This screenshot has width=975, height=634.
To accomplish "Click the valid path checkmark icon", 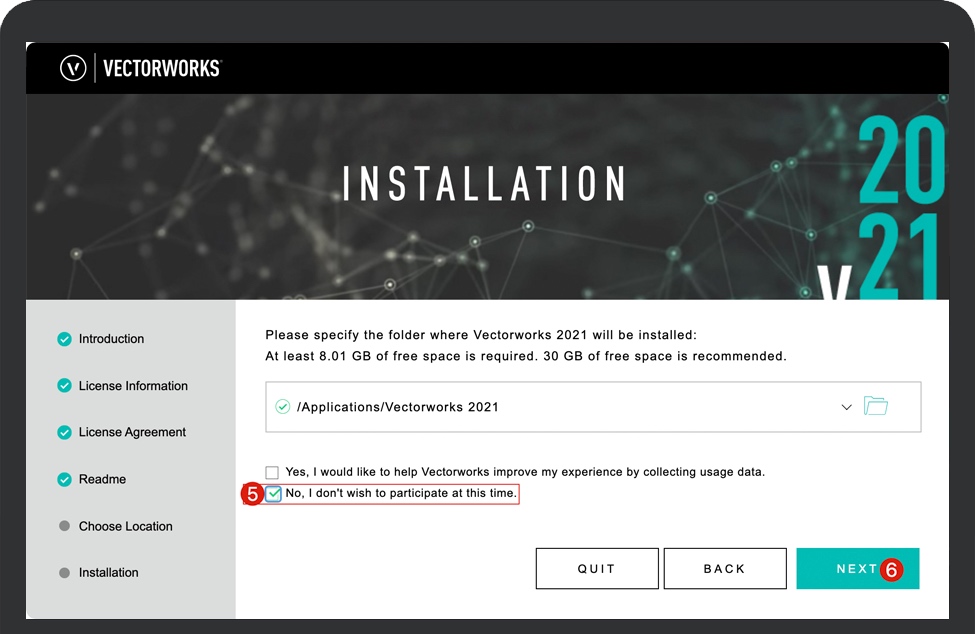I will coord(282,407).
